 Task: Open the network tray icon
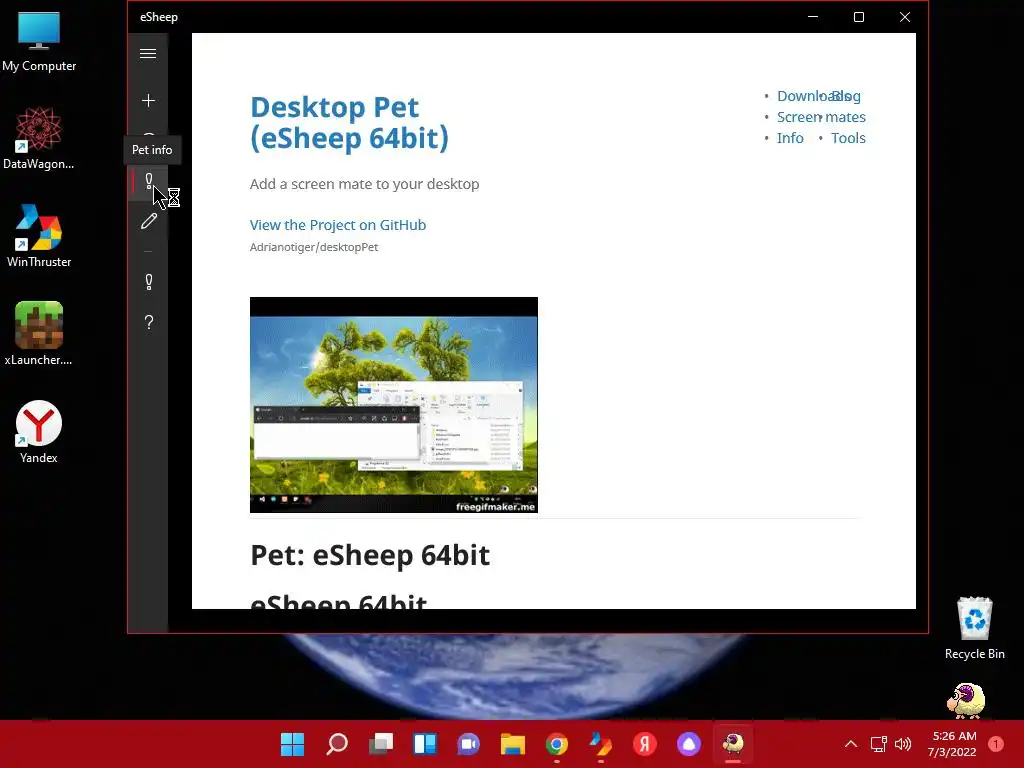(x=878, y=744)
